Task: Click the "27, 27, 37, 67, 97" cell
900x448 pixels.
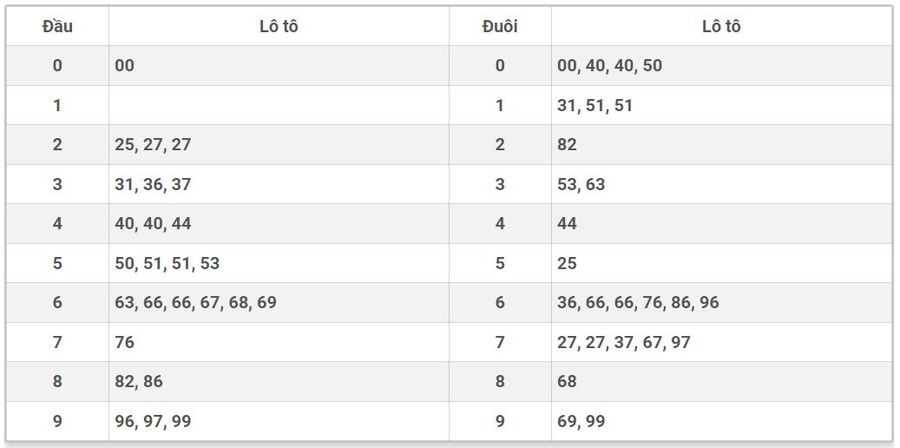Action: click(624, 342)
